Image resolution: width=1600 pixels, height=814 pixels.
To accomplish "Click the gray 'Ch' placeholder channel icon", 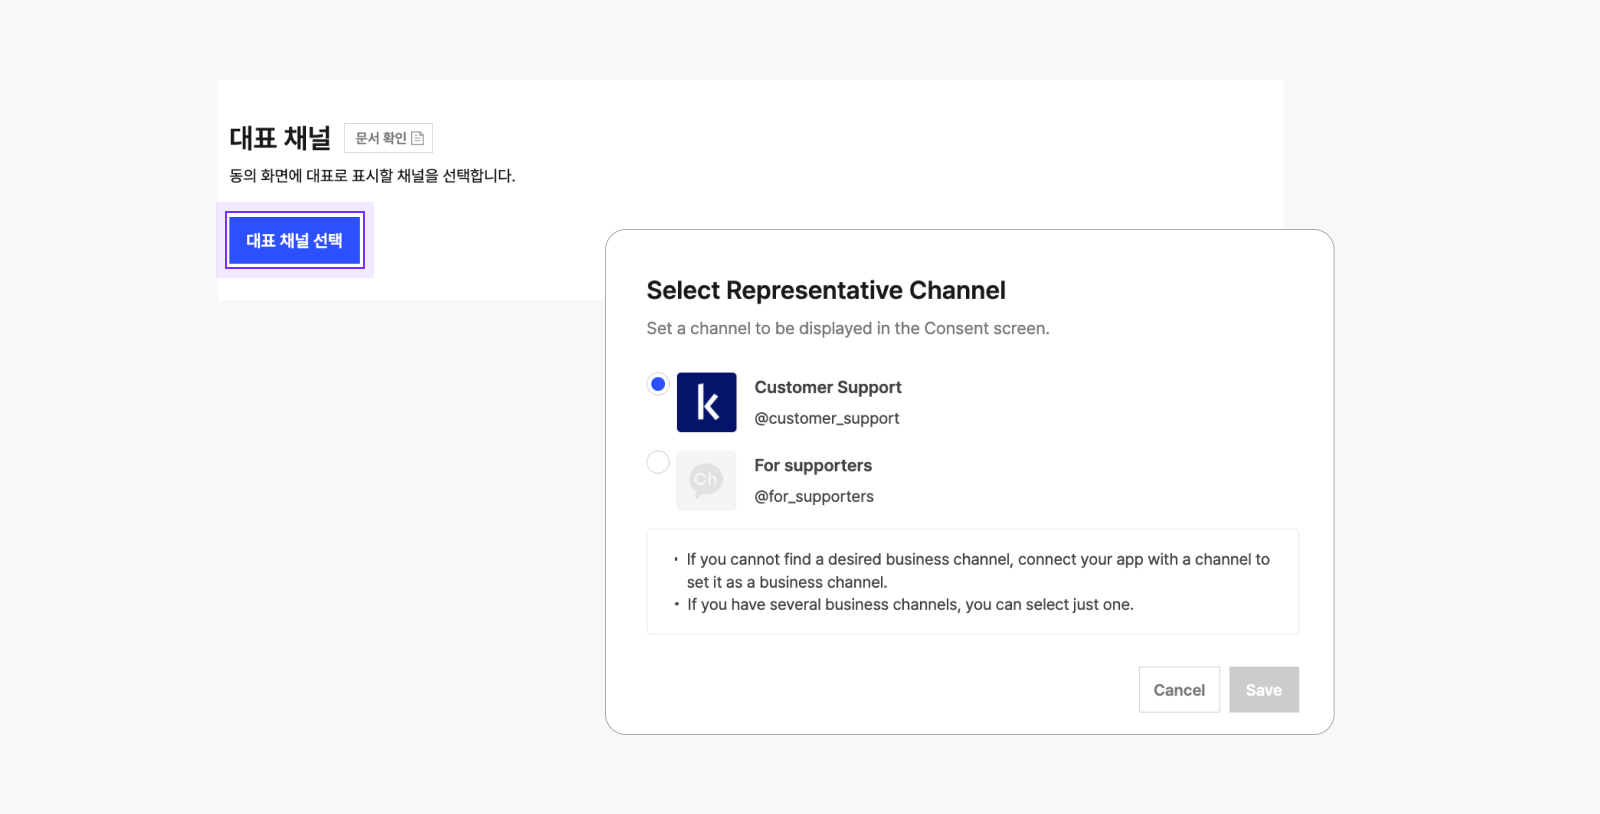I will [706, 480].
